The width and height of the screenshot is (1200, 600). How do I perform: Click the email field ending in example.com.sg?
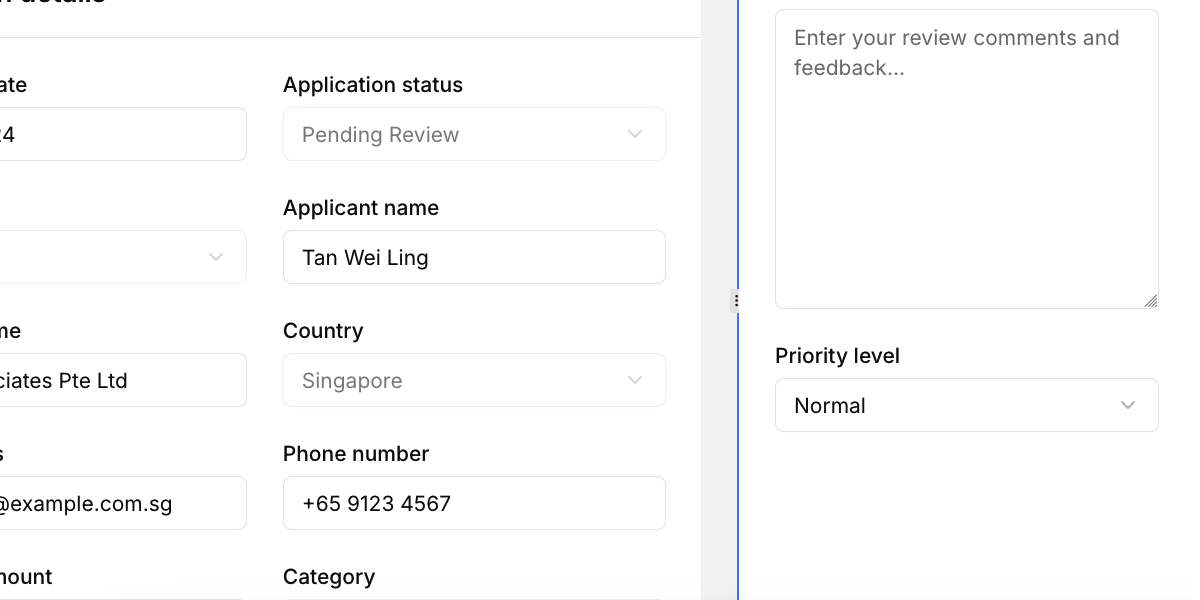tap(120, 503)
